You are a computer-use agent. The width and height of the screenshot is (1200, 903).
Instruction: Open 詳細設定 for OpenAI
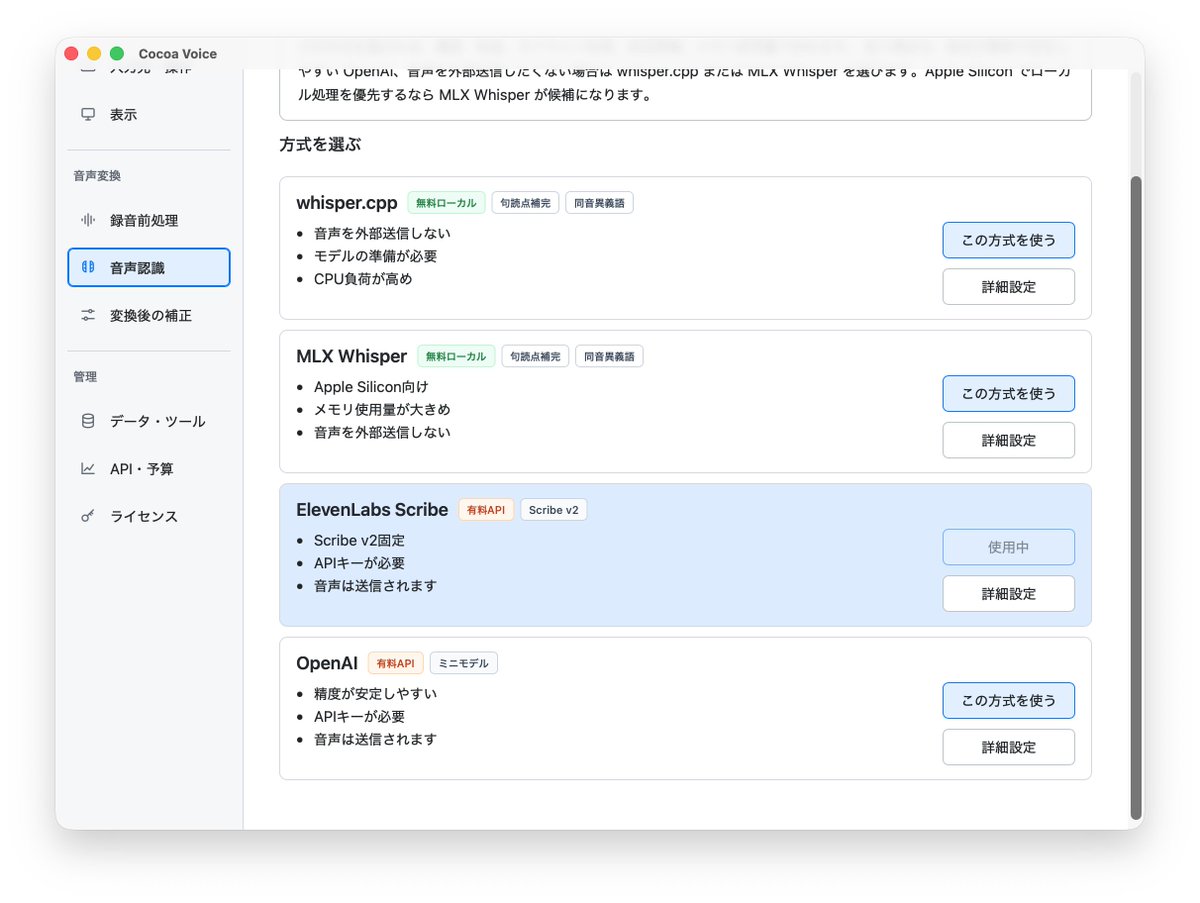pyautogui.click(x=1008, y=747)
